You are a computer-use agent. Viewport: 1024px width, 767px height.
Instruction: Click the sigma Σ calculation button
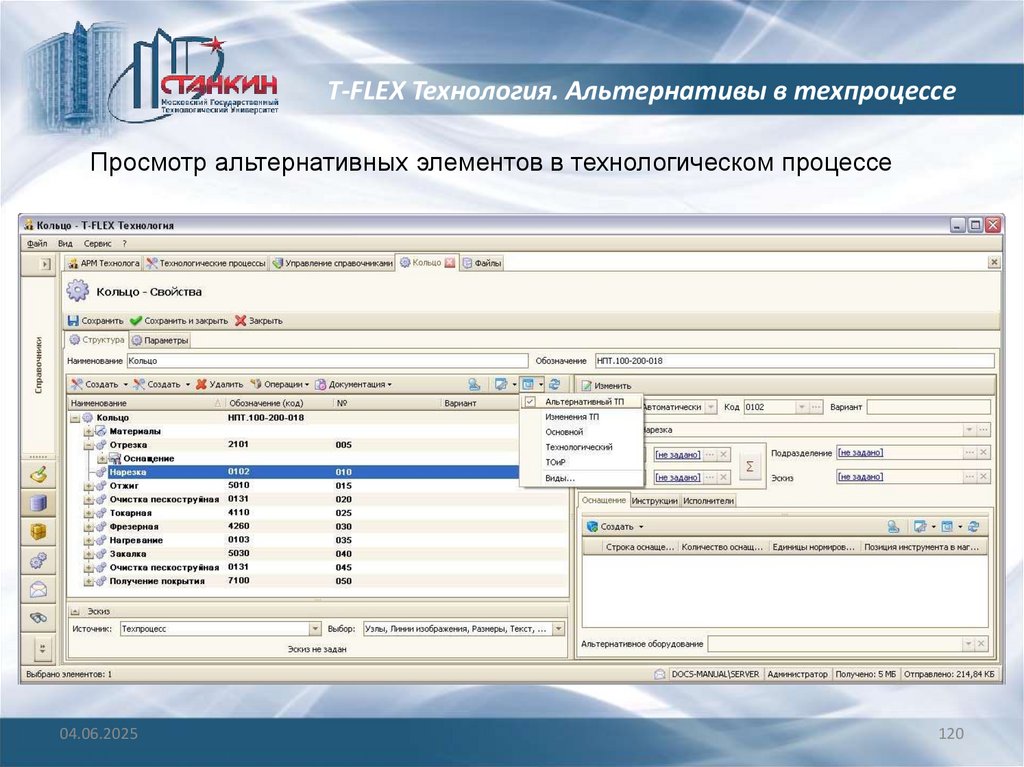750,466
